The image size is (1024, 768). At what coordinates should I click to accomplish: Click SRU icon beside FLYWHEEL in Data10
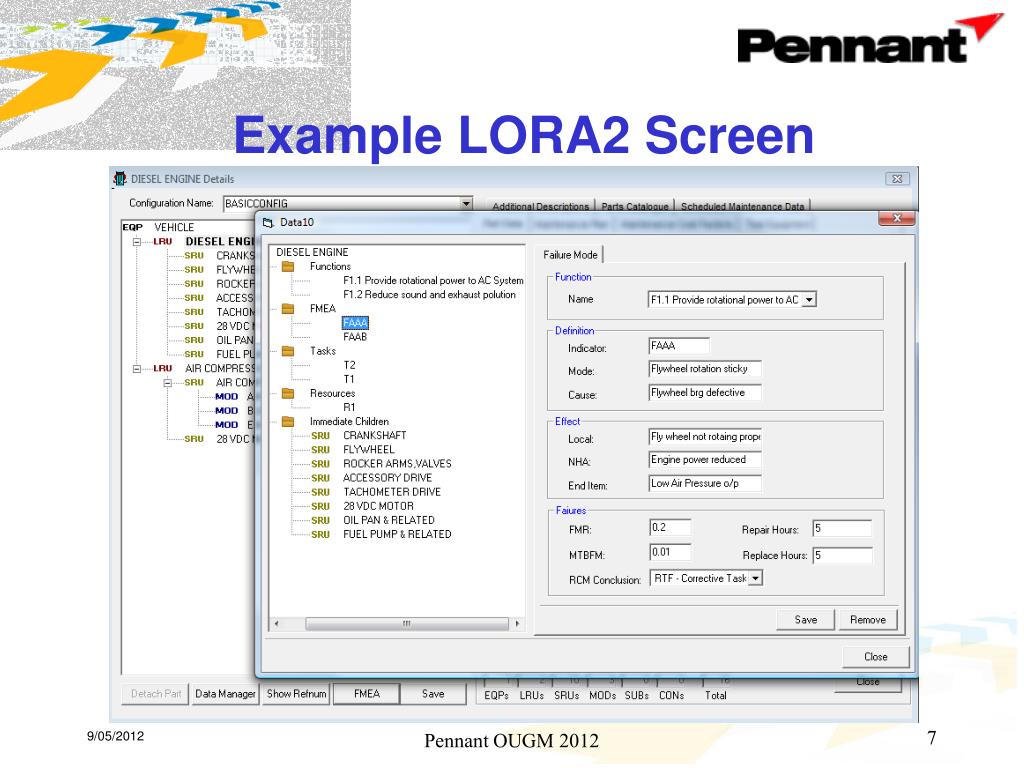coord(320,450)
